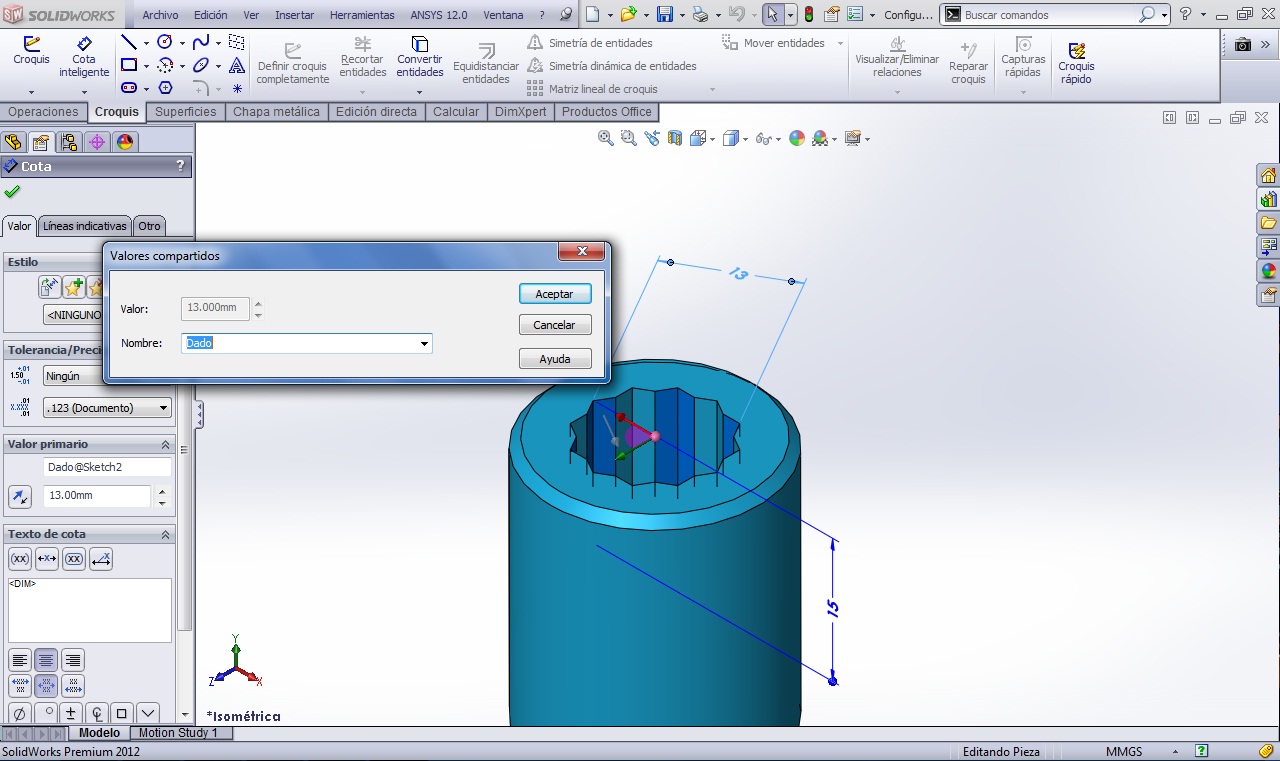Image resolution: width=1280 pixels, height=761 pixels.
Task: Open DisplayManager tab icon
Action: [x=124, y=142]
